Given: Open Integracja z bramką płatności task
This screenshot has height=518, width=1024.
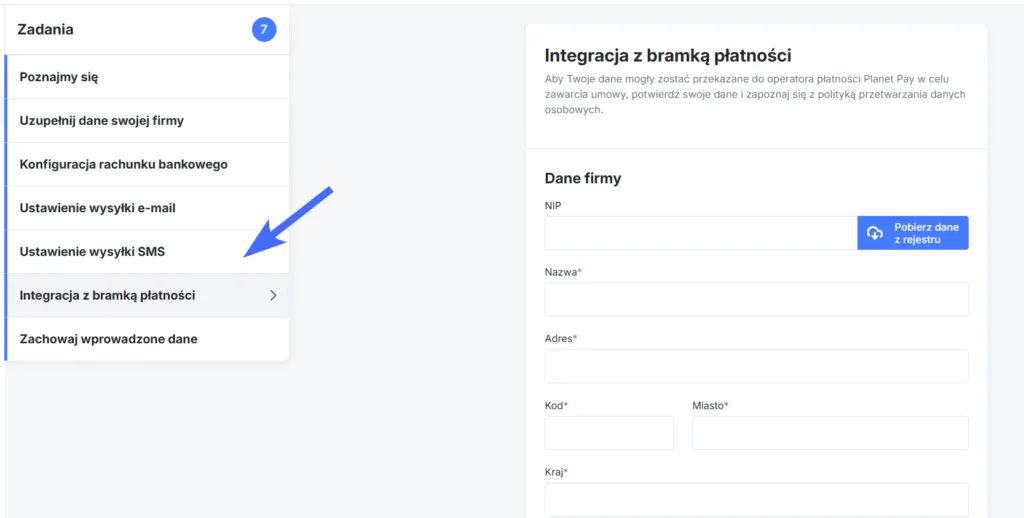Looking at the screenshot, I should [107, 296].
